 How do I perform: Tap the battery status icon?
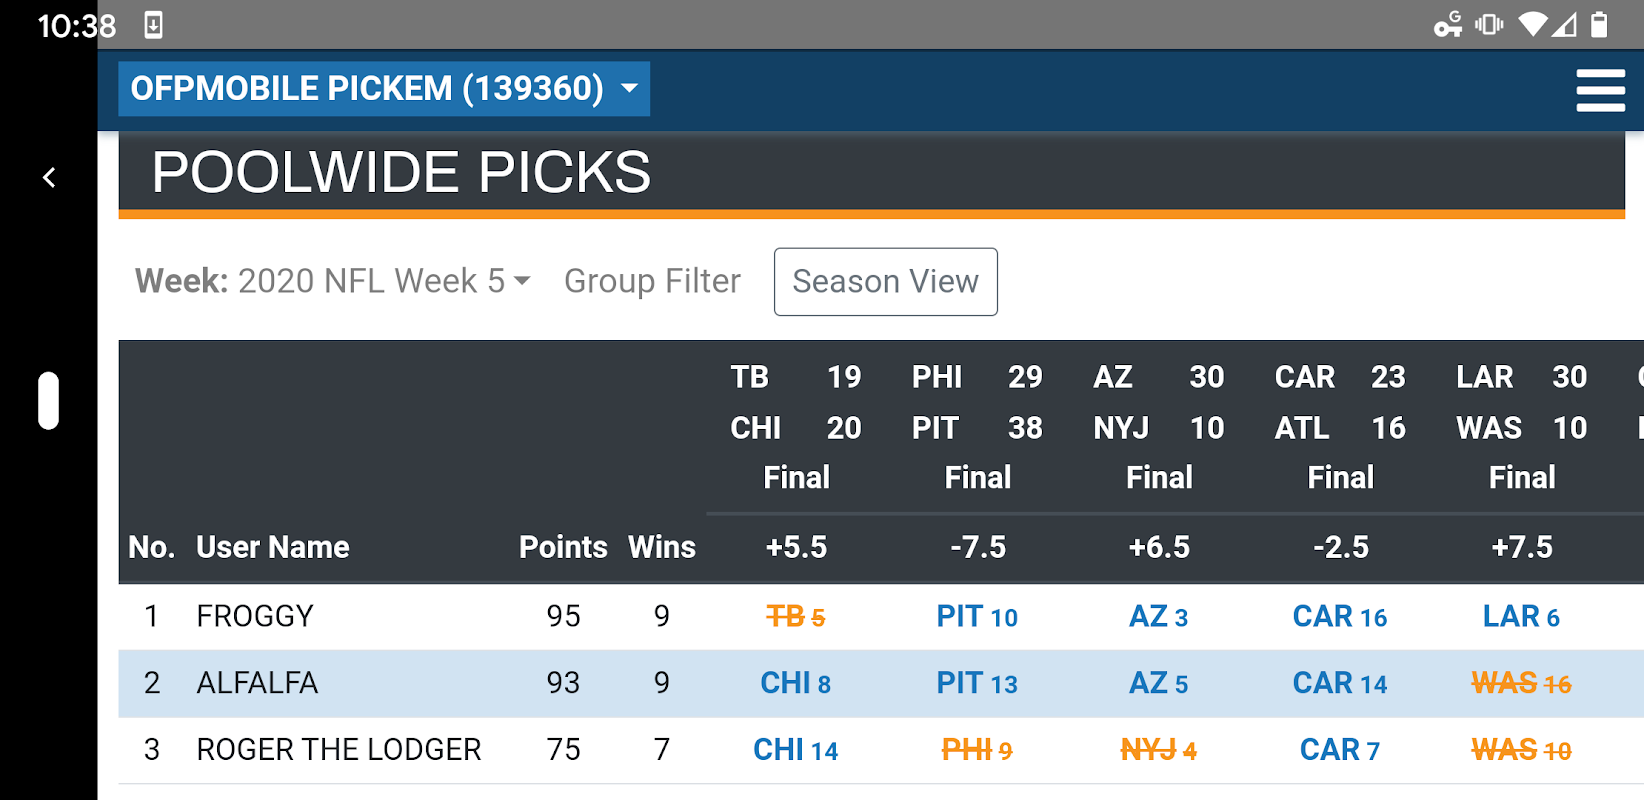tap(1599, 25)
